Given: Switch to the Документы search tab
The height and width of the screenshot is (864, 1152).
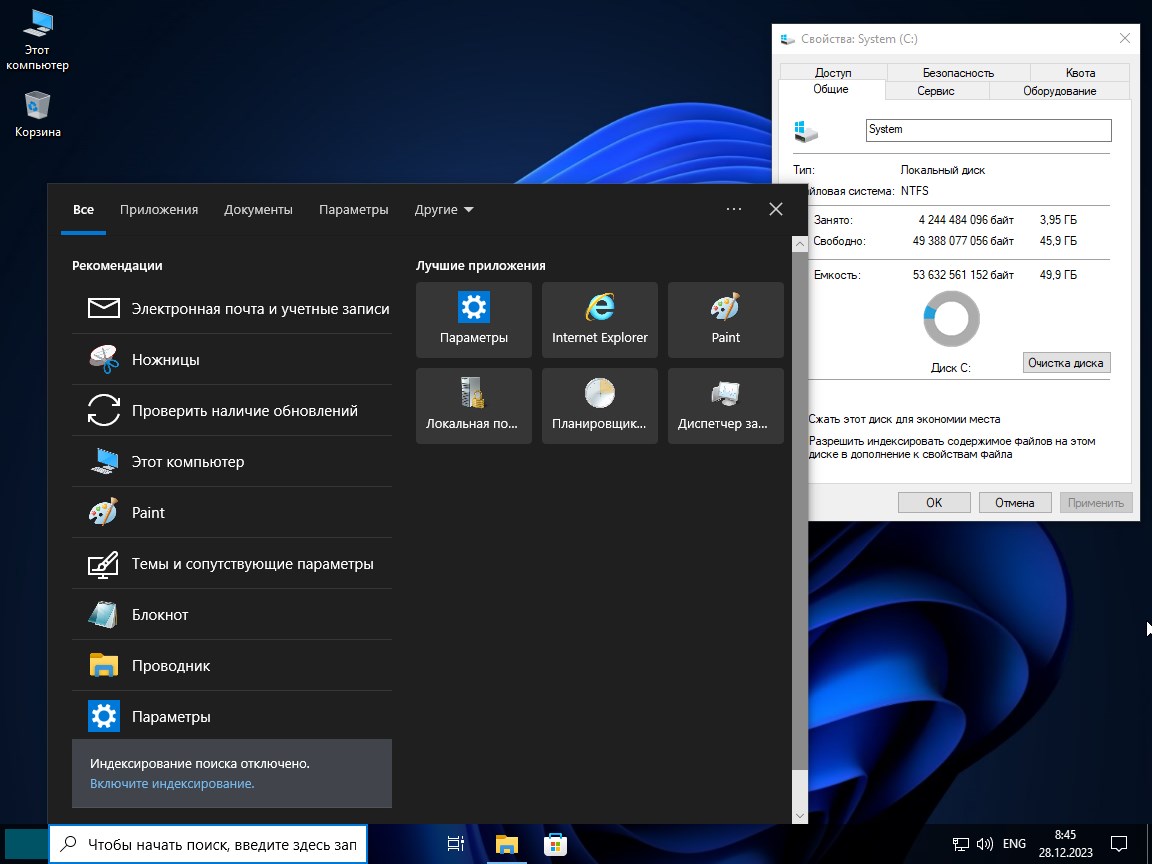Looking at the screenshot, I should (258, 209).
